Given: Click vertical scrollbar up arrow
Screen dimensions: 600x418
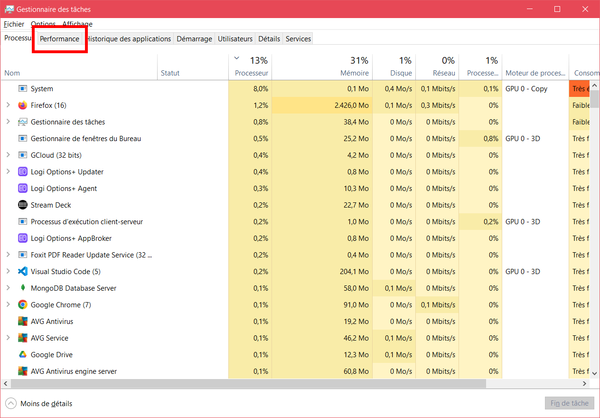Looking at the screenshot, I should (594, 85).
